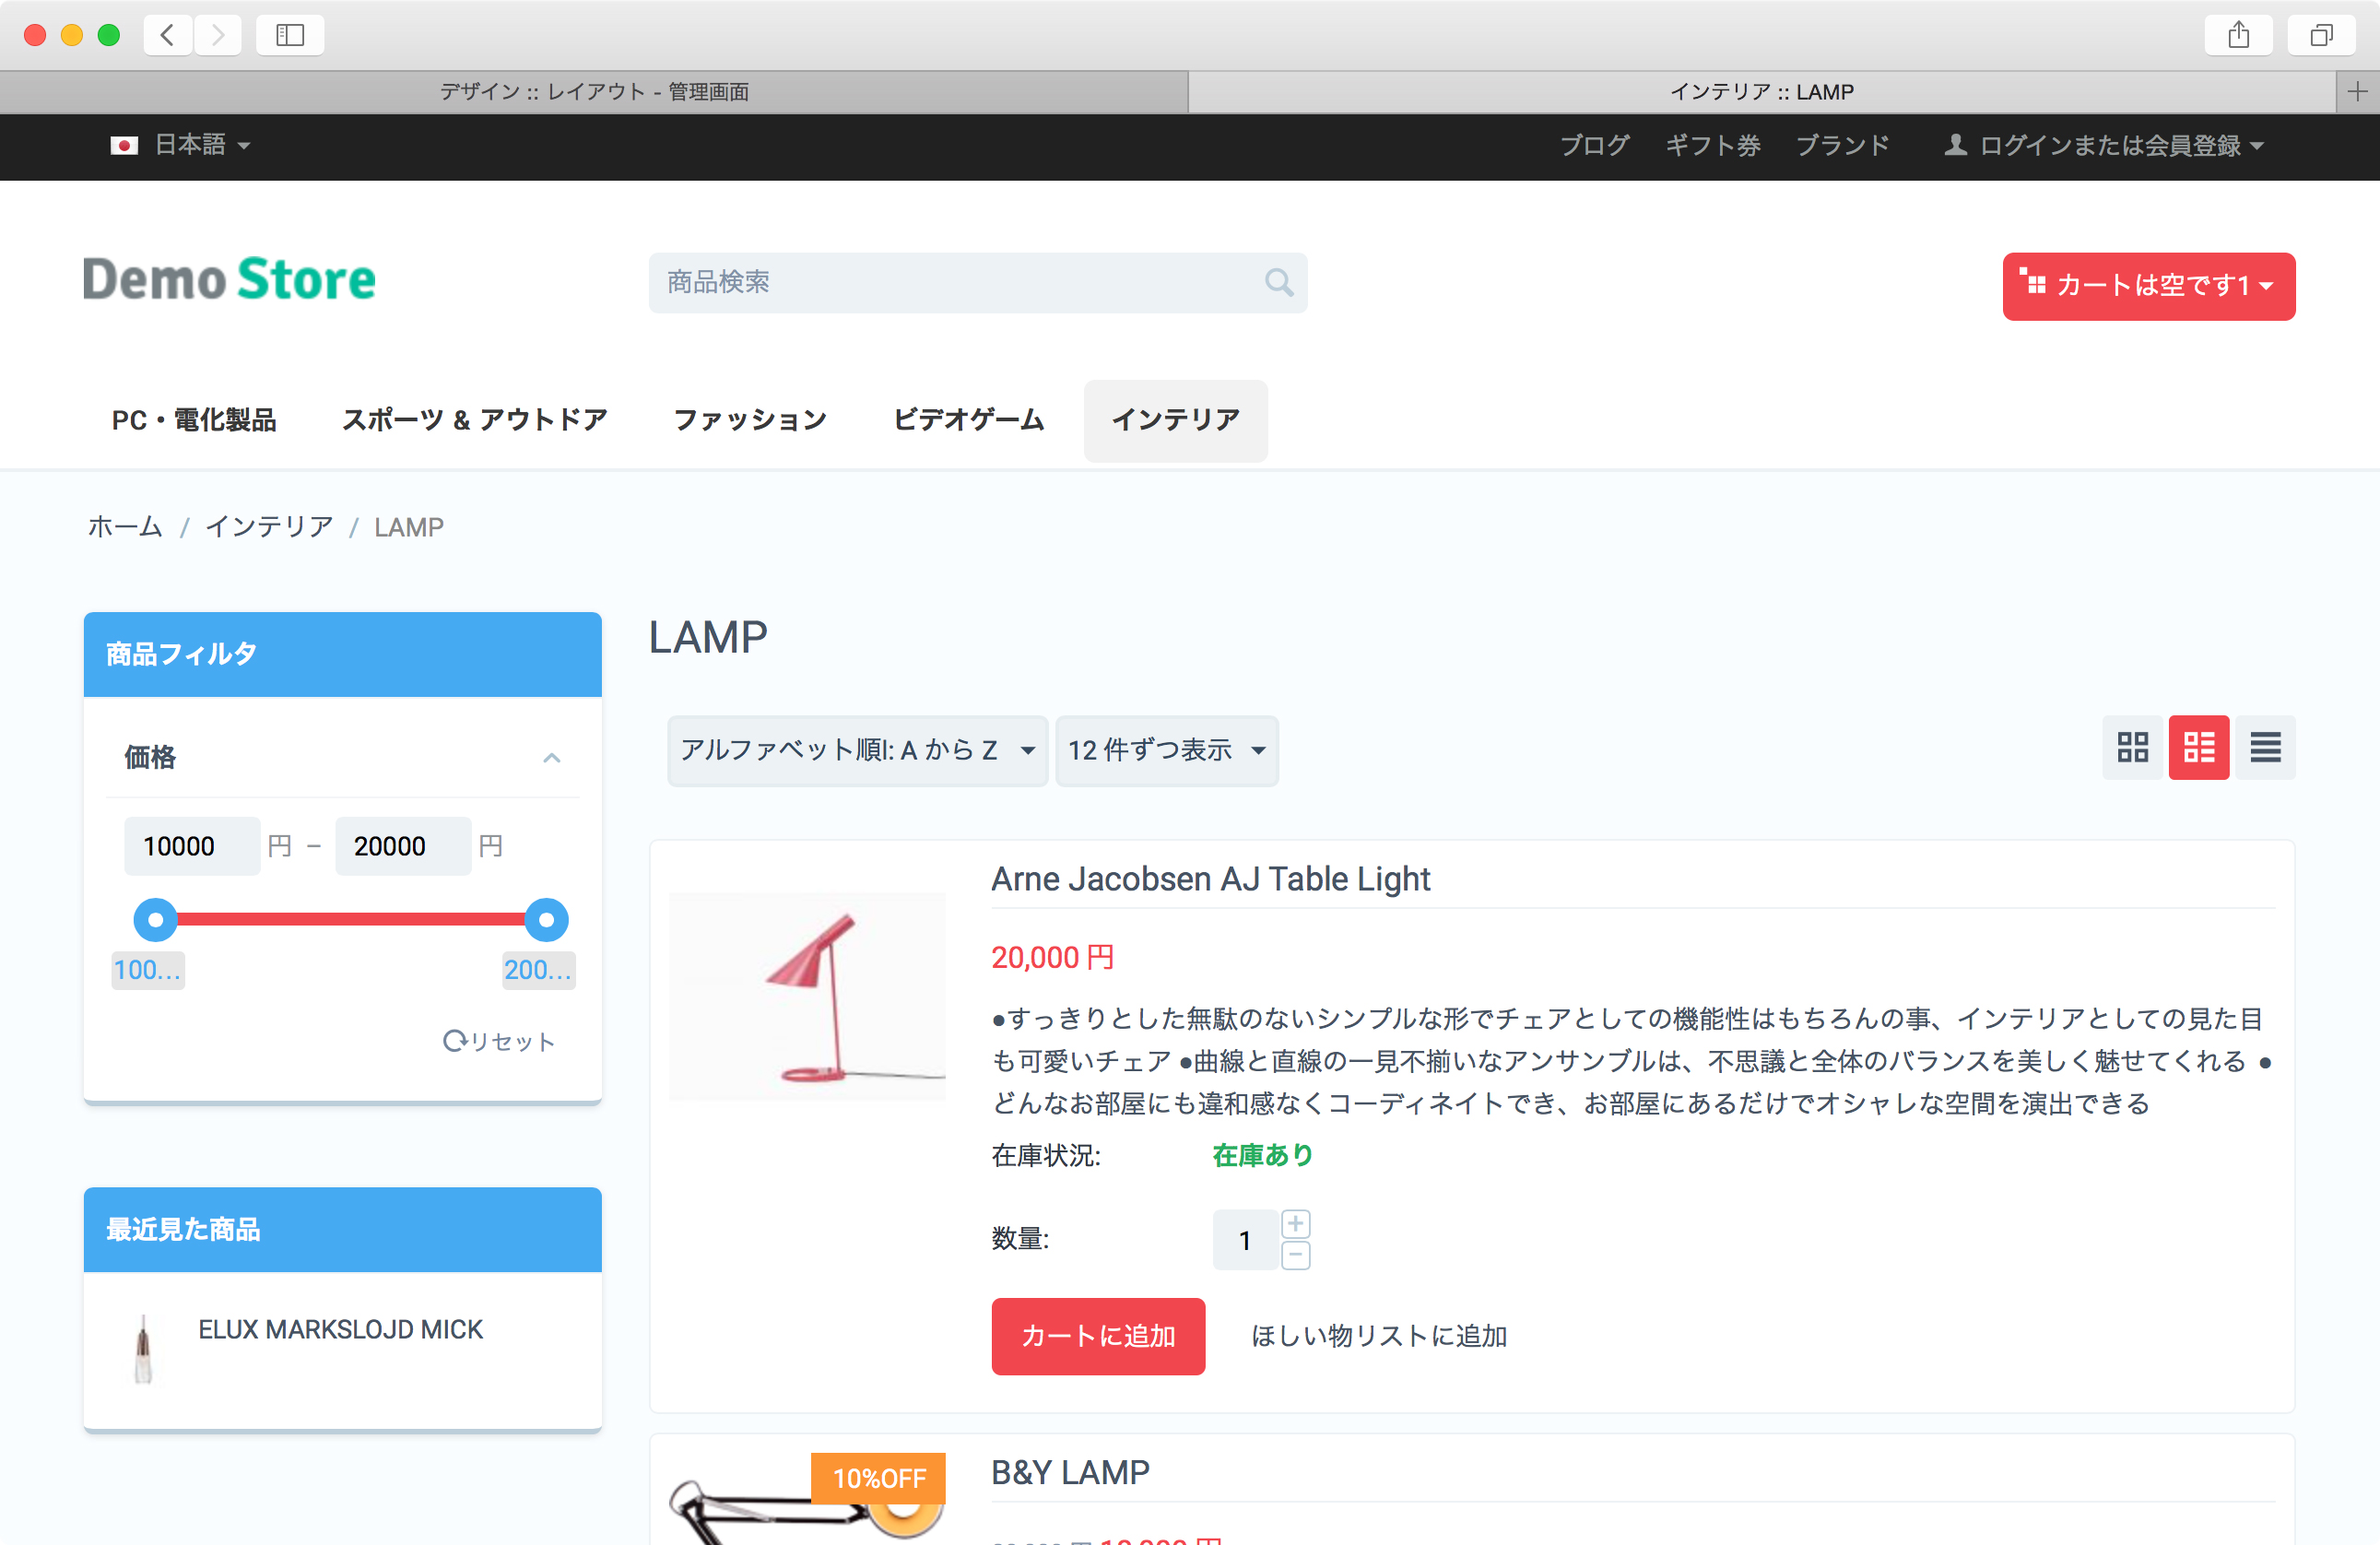2380x1545 pixels.
Task: Open ログインまたは会員登録 dropdown
Action: coord(2103,146)
